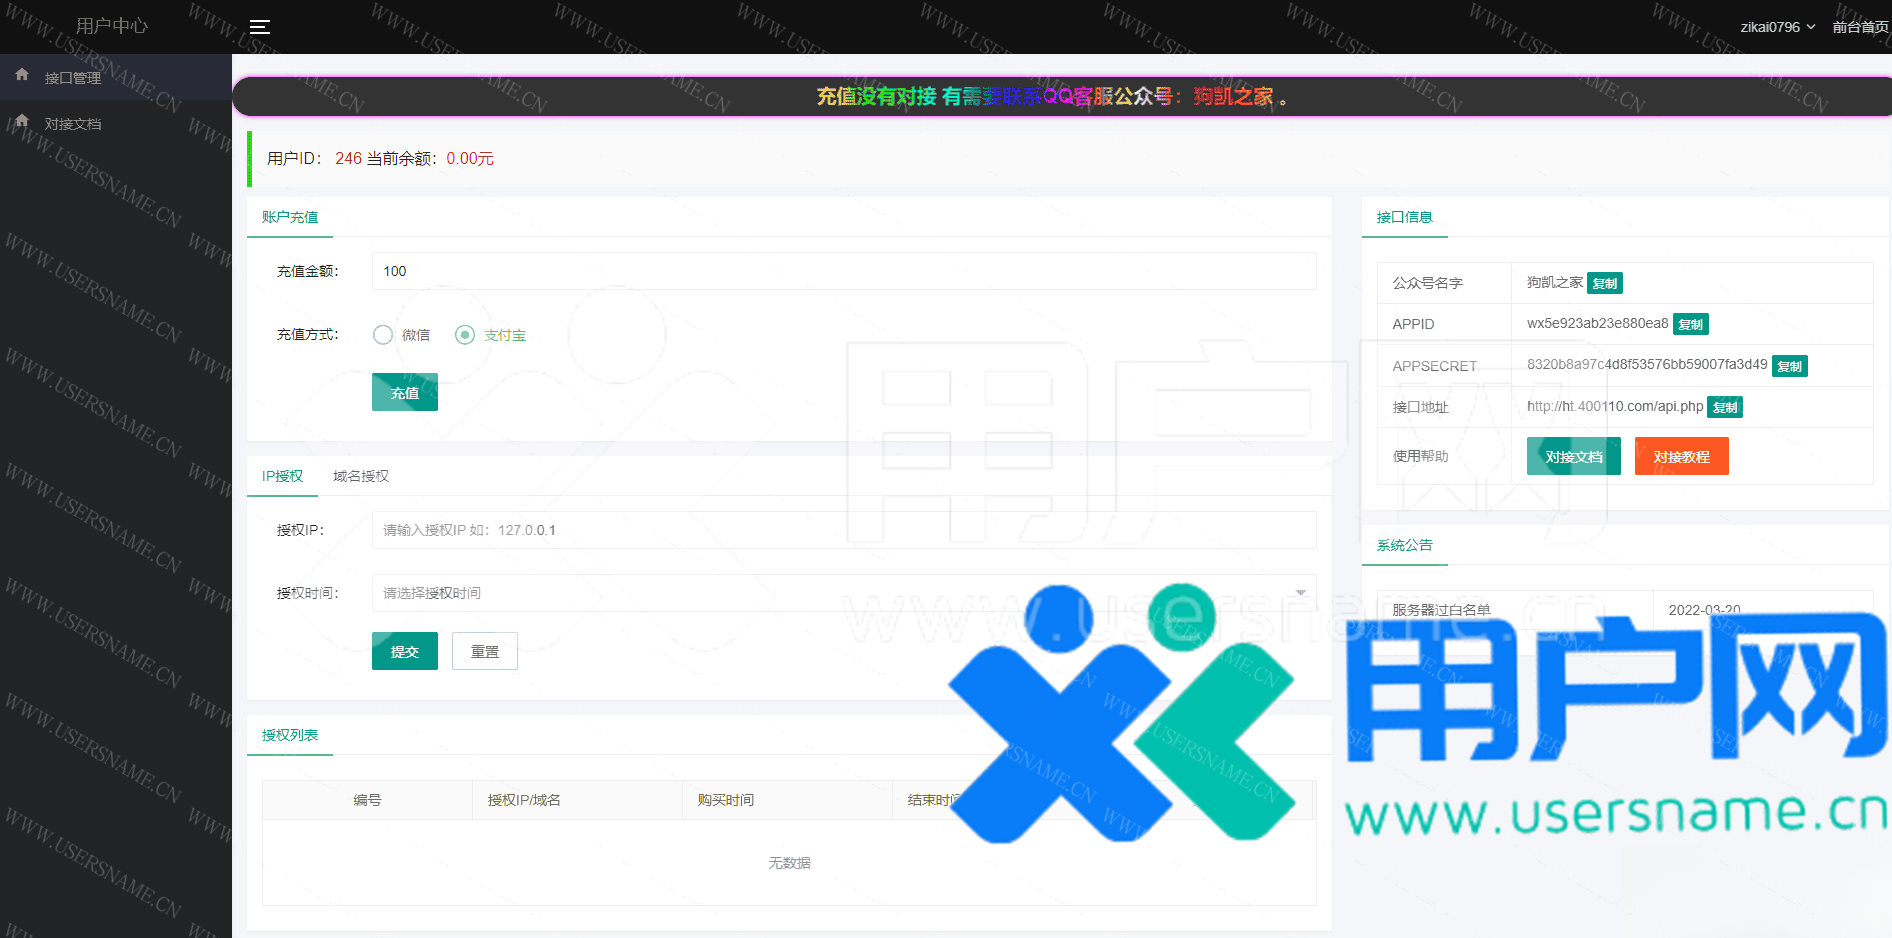This screenshot has width=1892, height=938.
Task: Click the 充值金额 amount input field
Action: pos(843,272)
